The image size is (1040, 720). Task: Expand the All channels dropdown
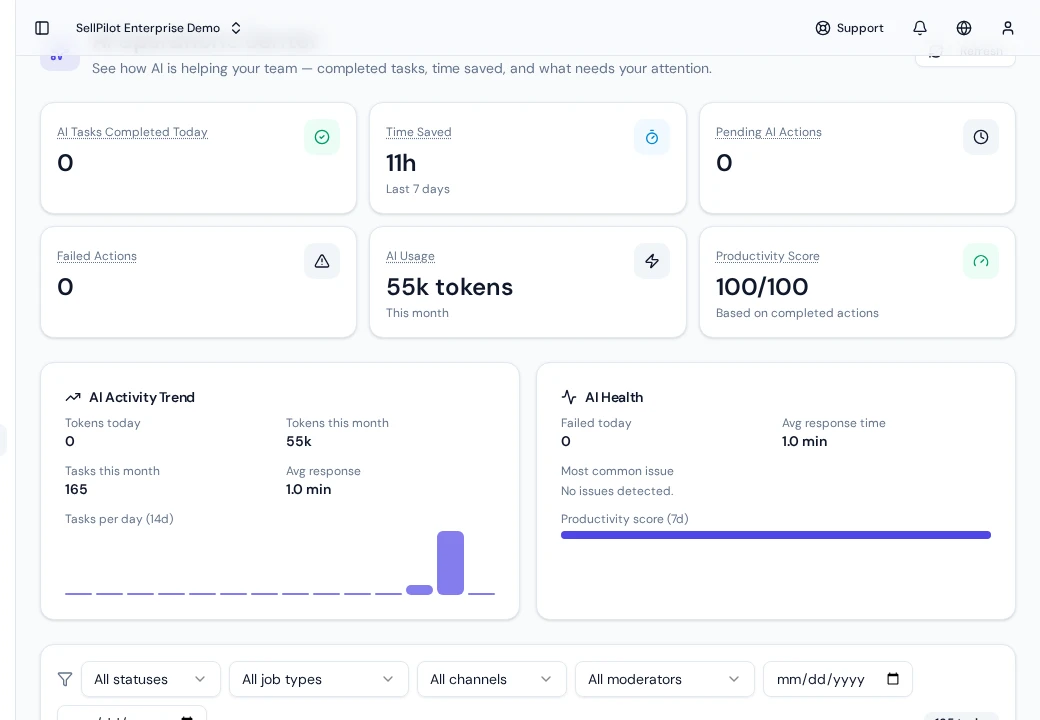[x=491, y=679]
